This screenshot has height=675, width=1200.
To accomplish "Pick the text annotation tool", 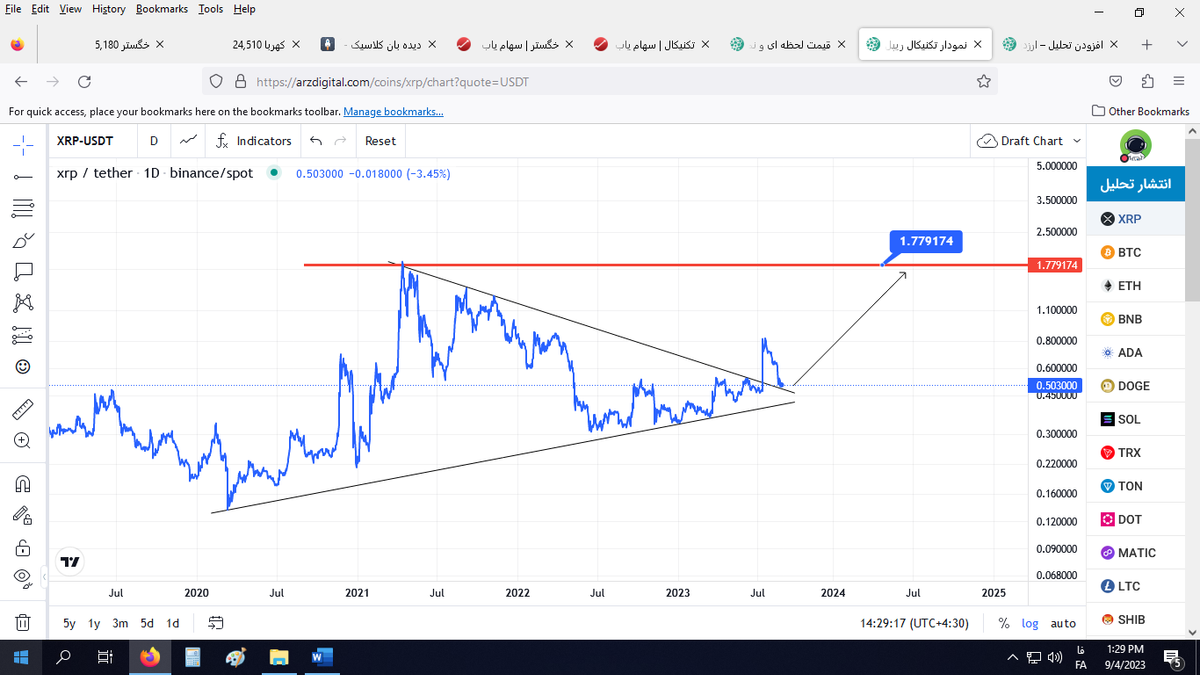I will point(24,271).
